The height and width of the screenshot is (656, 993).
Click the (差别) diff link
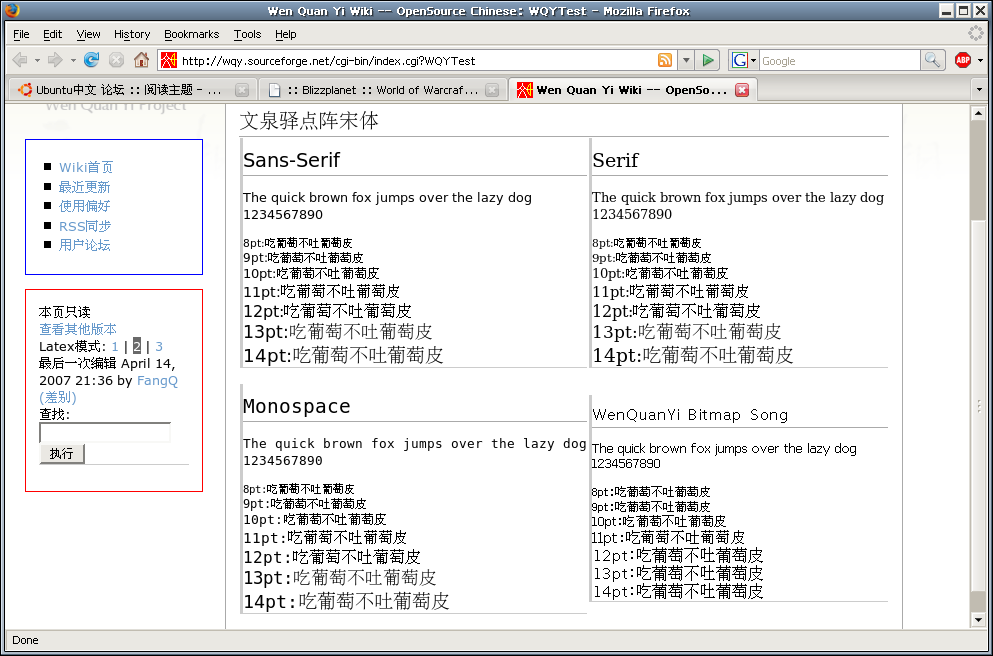coord(58,398)
